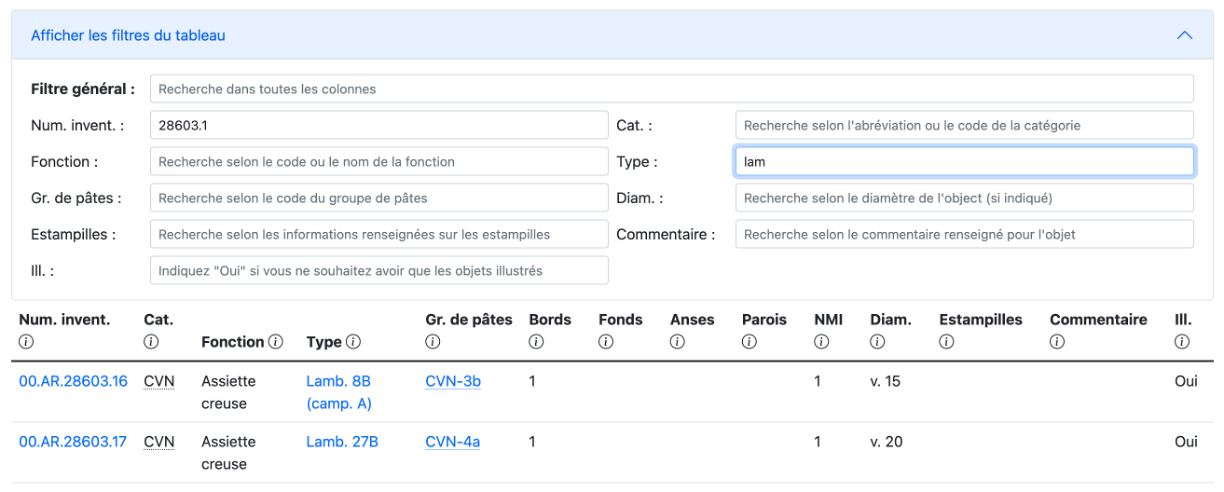The image size is (1224, 492).
Task: Open paste group CVN-3b link
Action: [x=453, y=381]
